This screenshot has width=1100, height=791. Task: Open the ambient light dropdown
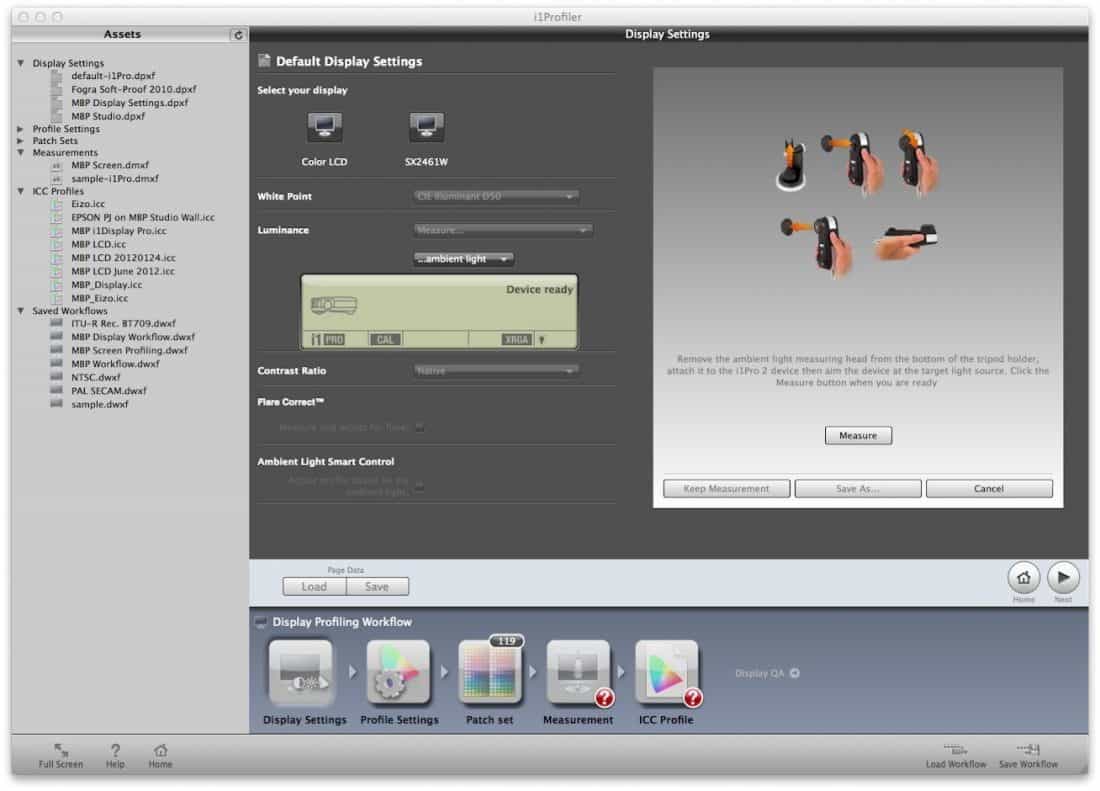coord(464,259)
